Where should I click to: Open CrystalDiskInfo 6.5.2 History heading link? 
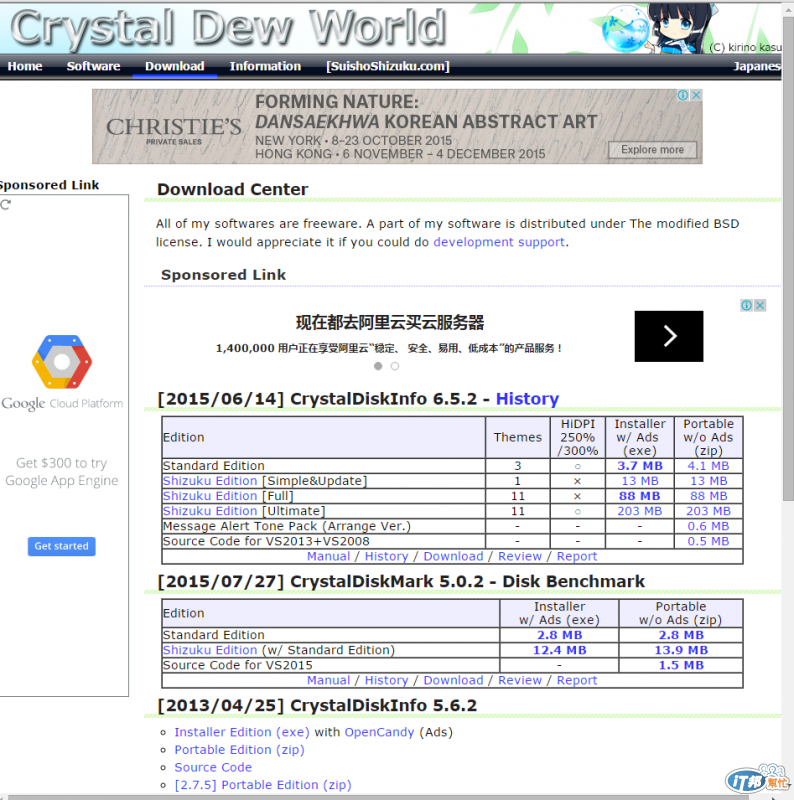527,398
